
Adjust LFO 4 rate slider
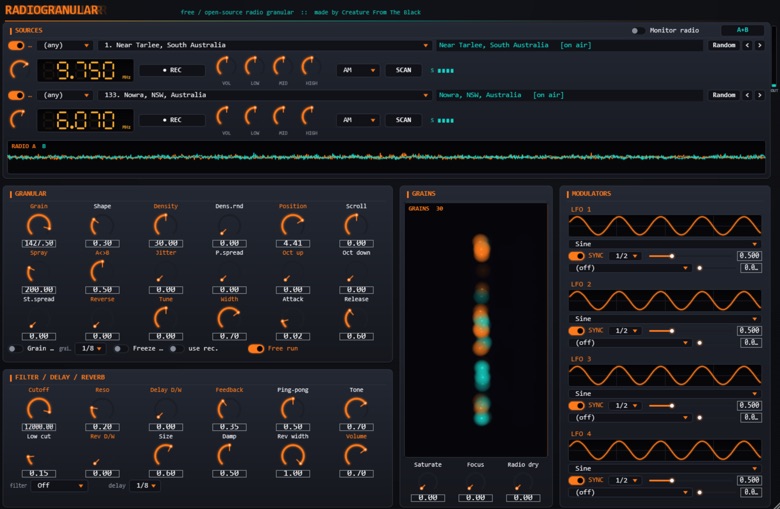pyautogui.click(x=690, y=481)
